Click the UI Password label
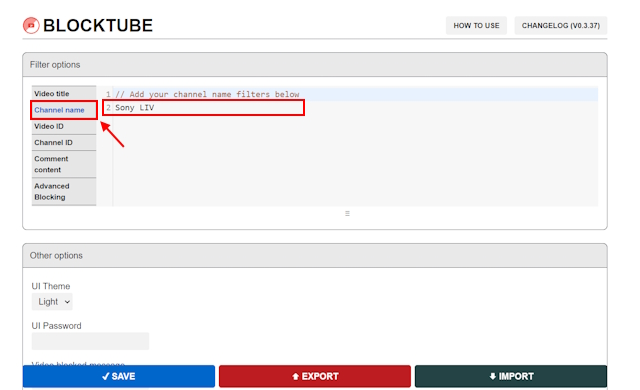Viewport: 640px width, 390px height. tap(56, 326)
